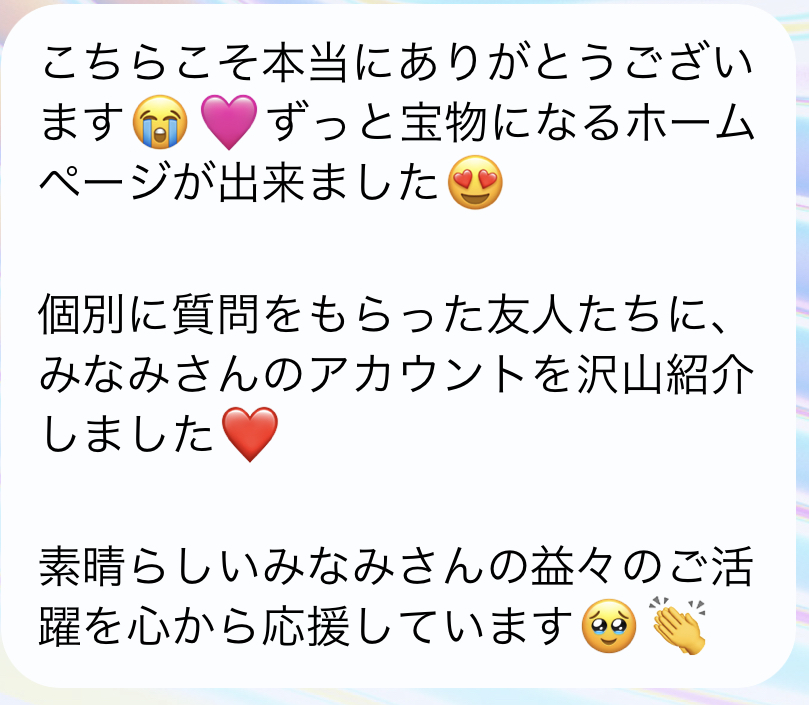This screenshot has width=809, height=705.
Task: Click the text しました before red heart
Action: click(127, 434)
